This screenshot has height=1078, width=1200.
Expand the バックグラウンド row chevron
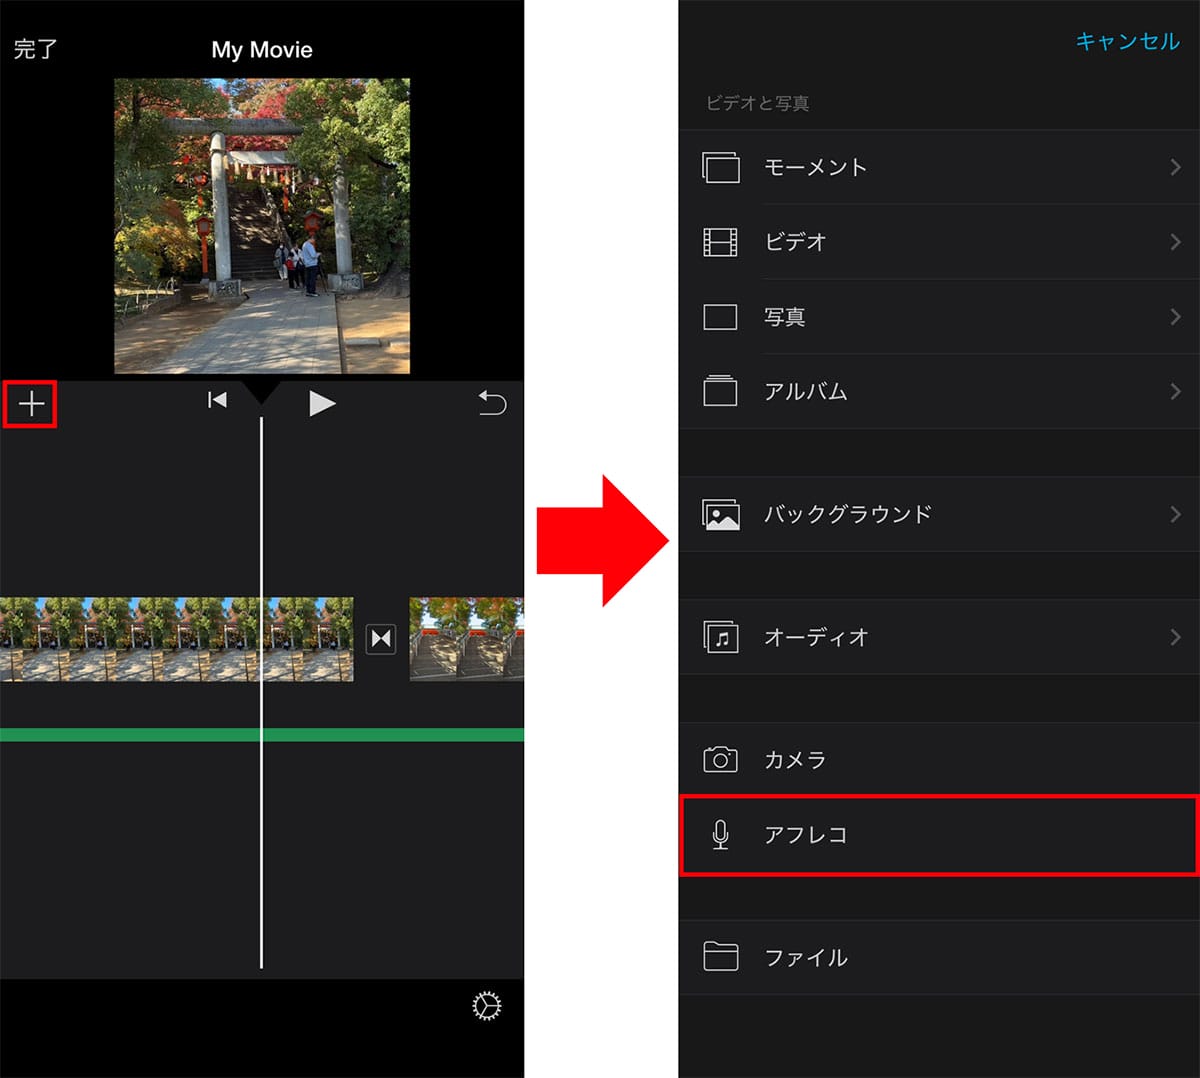(1175, 515)
